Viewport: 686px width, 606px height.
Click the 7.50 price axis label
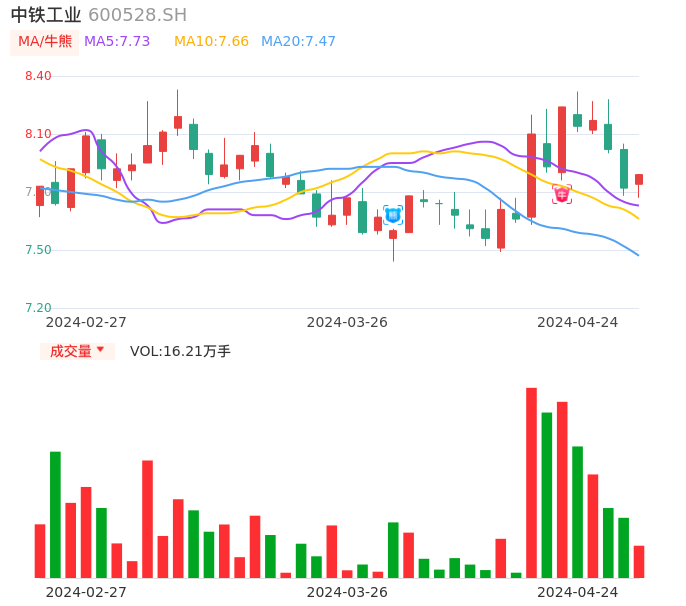38,250
